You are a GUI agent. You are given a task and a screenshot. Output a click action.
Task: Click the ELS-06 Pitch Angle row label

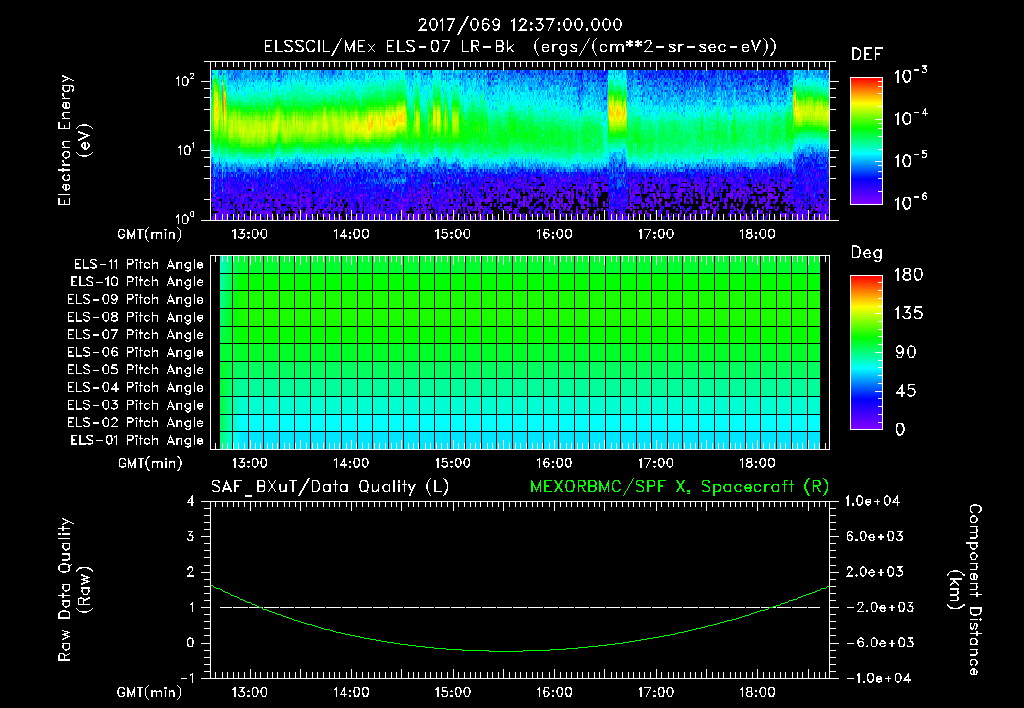pos(136,352)
